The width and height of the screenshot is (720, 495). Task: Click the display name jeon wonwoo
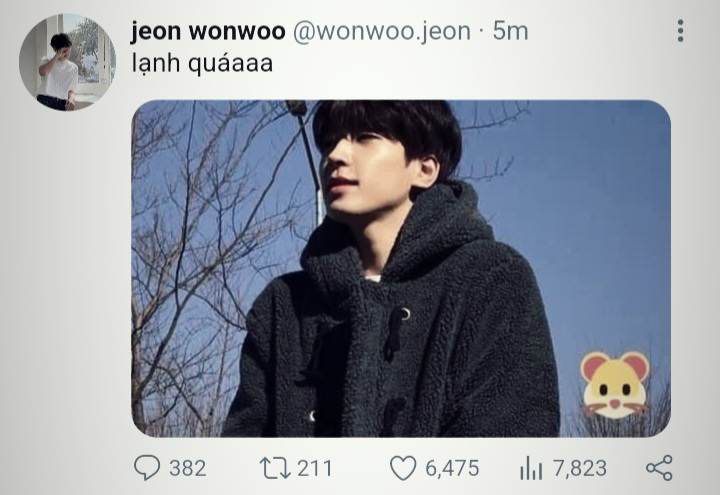pyautogui.click(x=208, y=31)
